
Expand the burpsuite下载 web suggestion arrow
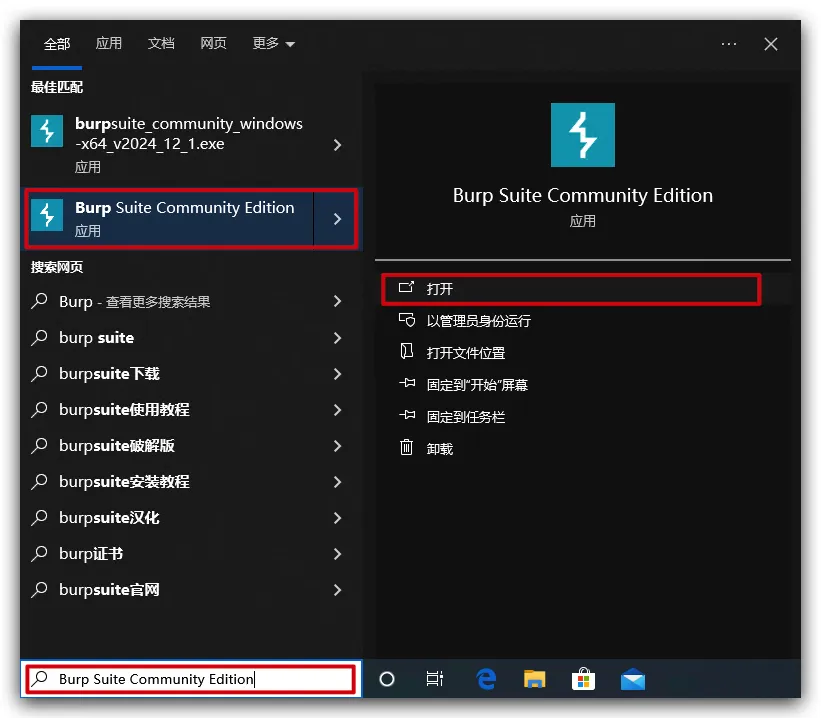point(337,374)
